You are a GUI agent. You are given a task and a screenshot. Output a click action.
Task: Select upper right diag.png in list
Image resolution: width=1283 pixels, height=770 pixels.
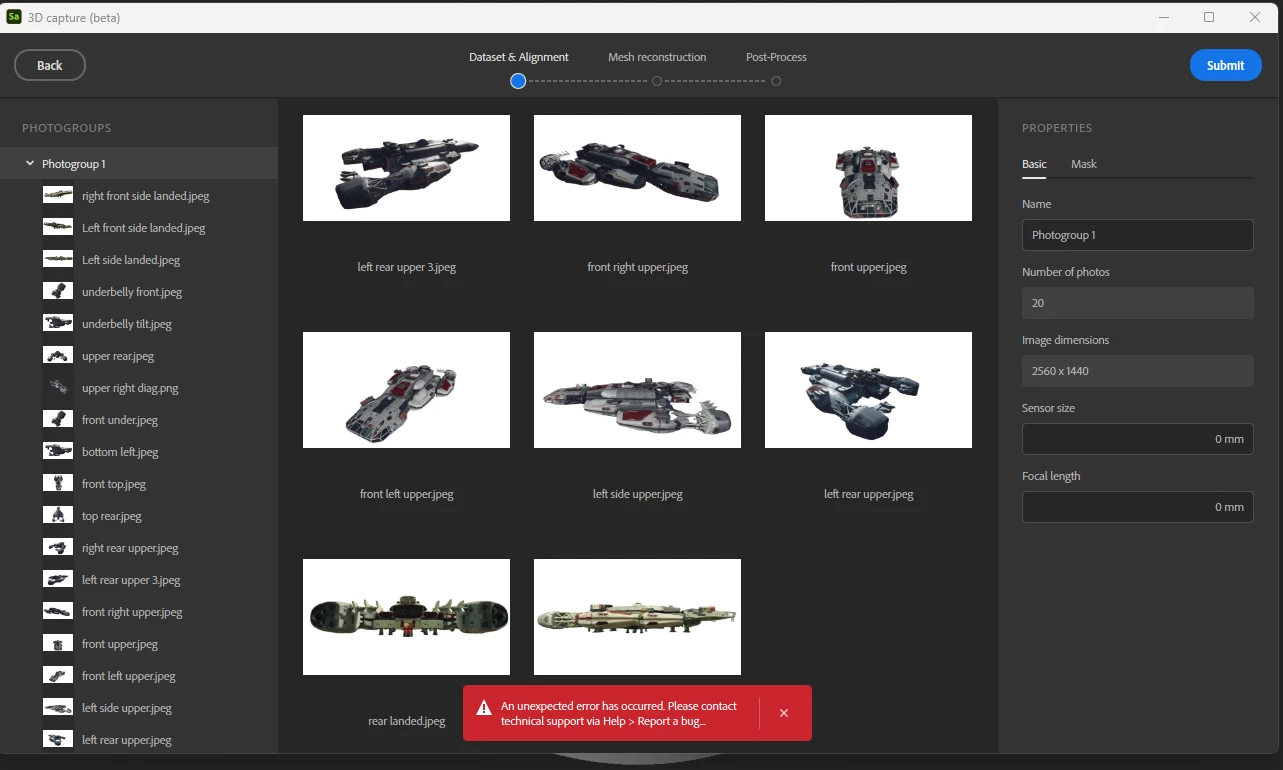pyautogui.click(x=139, y=388)
